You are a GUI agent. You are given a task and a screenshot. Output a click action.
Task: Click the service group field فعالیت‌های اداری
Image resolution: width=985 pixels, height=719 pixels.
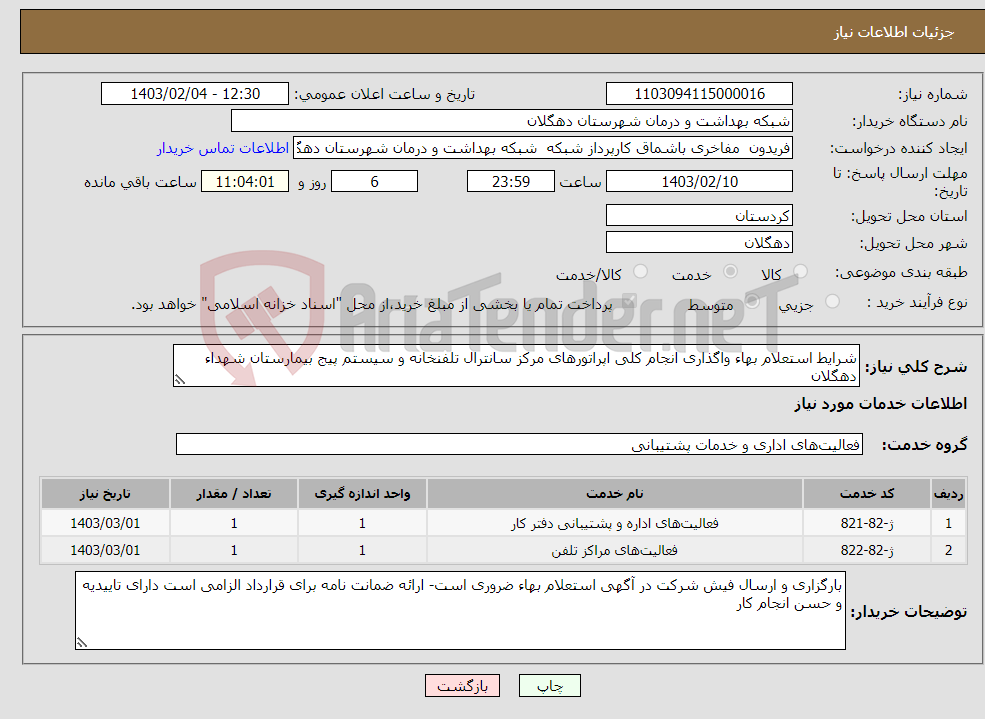520,444
